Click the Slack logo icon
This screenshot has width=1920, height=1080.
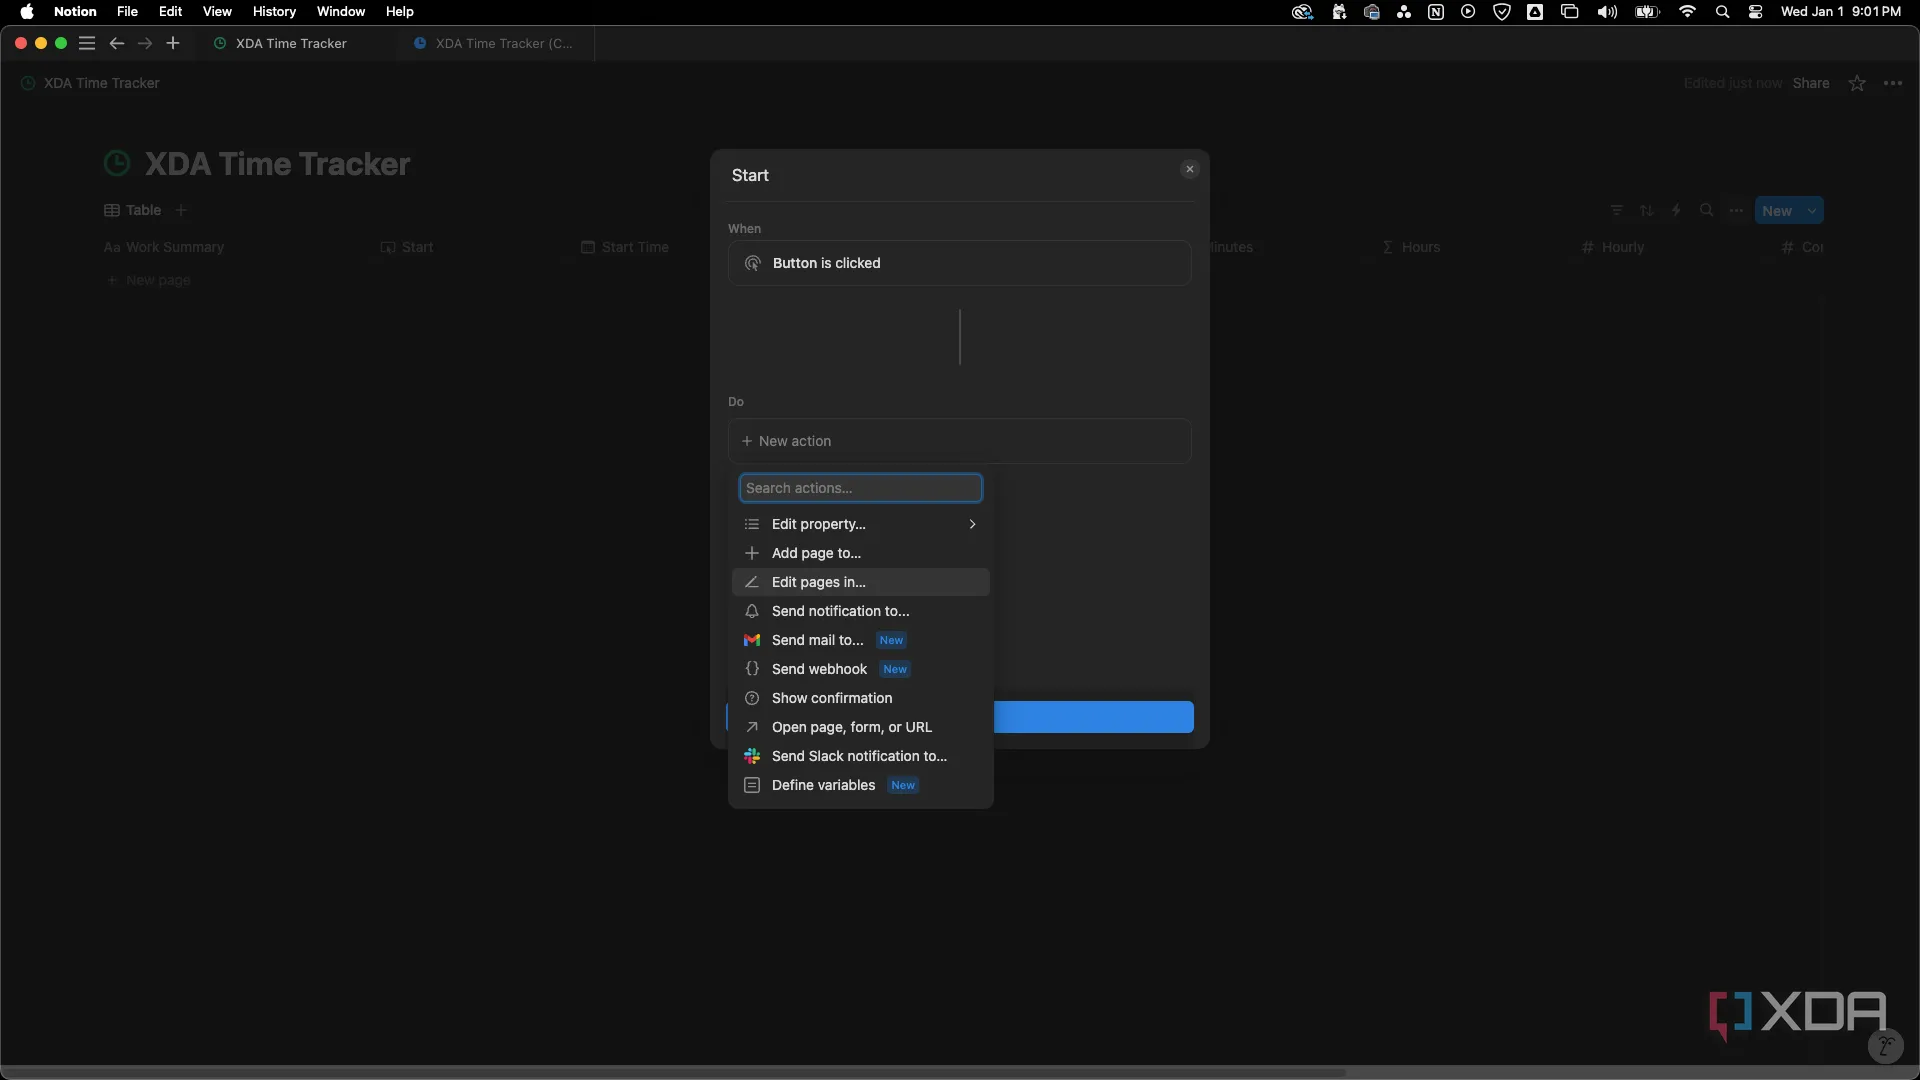752,756
